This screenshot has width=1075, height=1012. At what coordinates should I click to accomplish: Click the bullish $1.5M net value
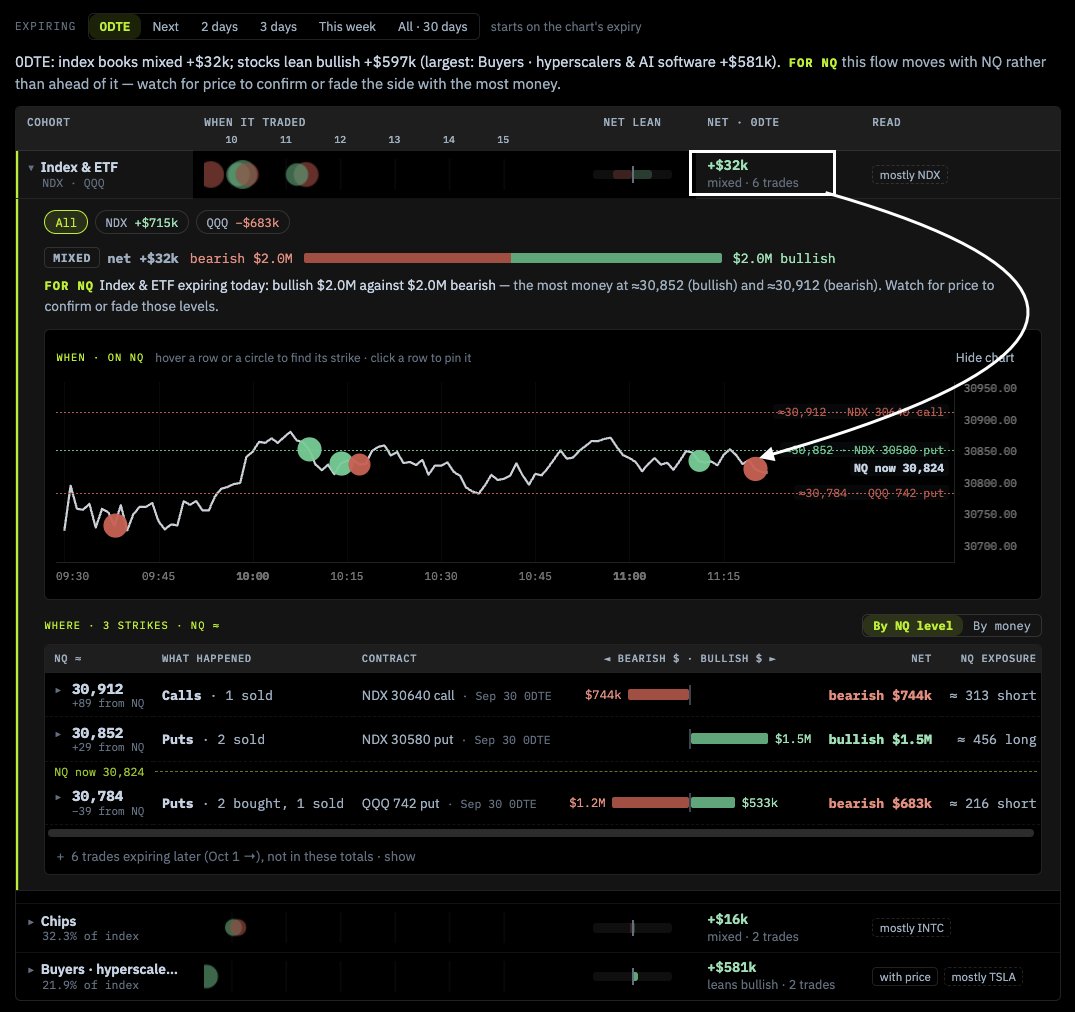click(880, 739)
